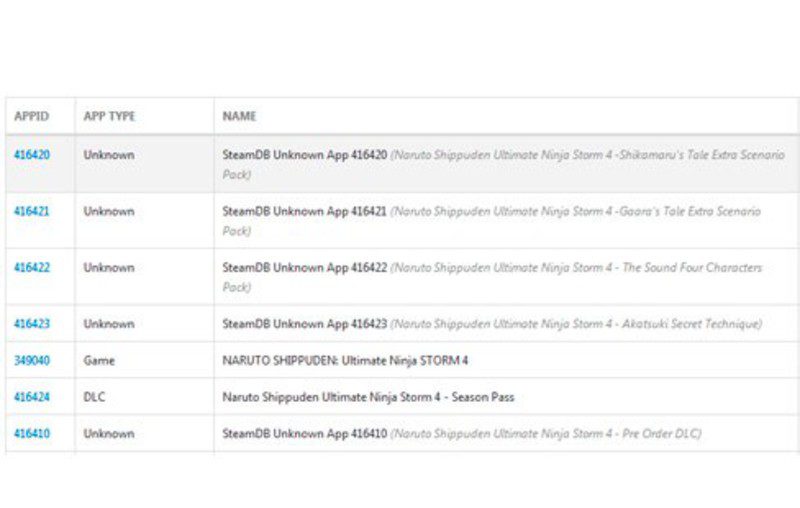Open the 416410 app ID link
Screen dimensions: 800x508
tap(31, 434)
